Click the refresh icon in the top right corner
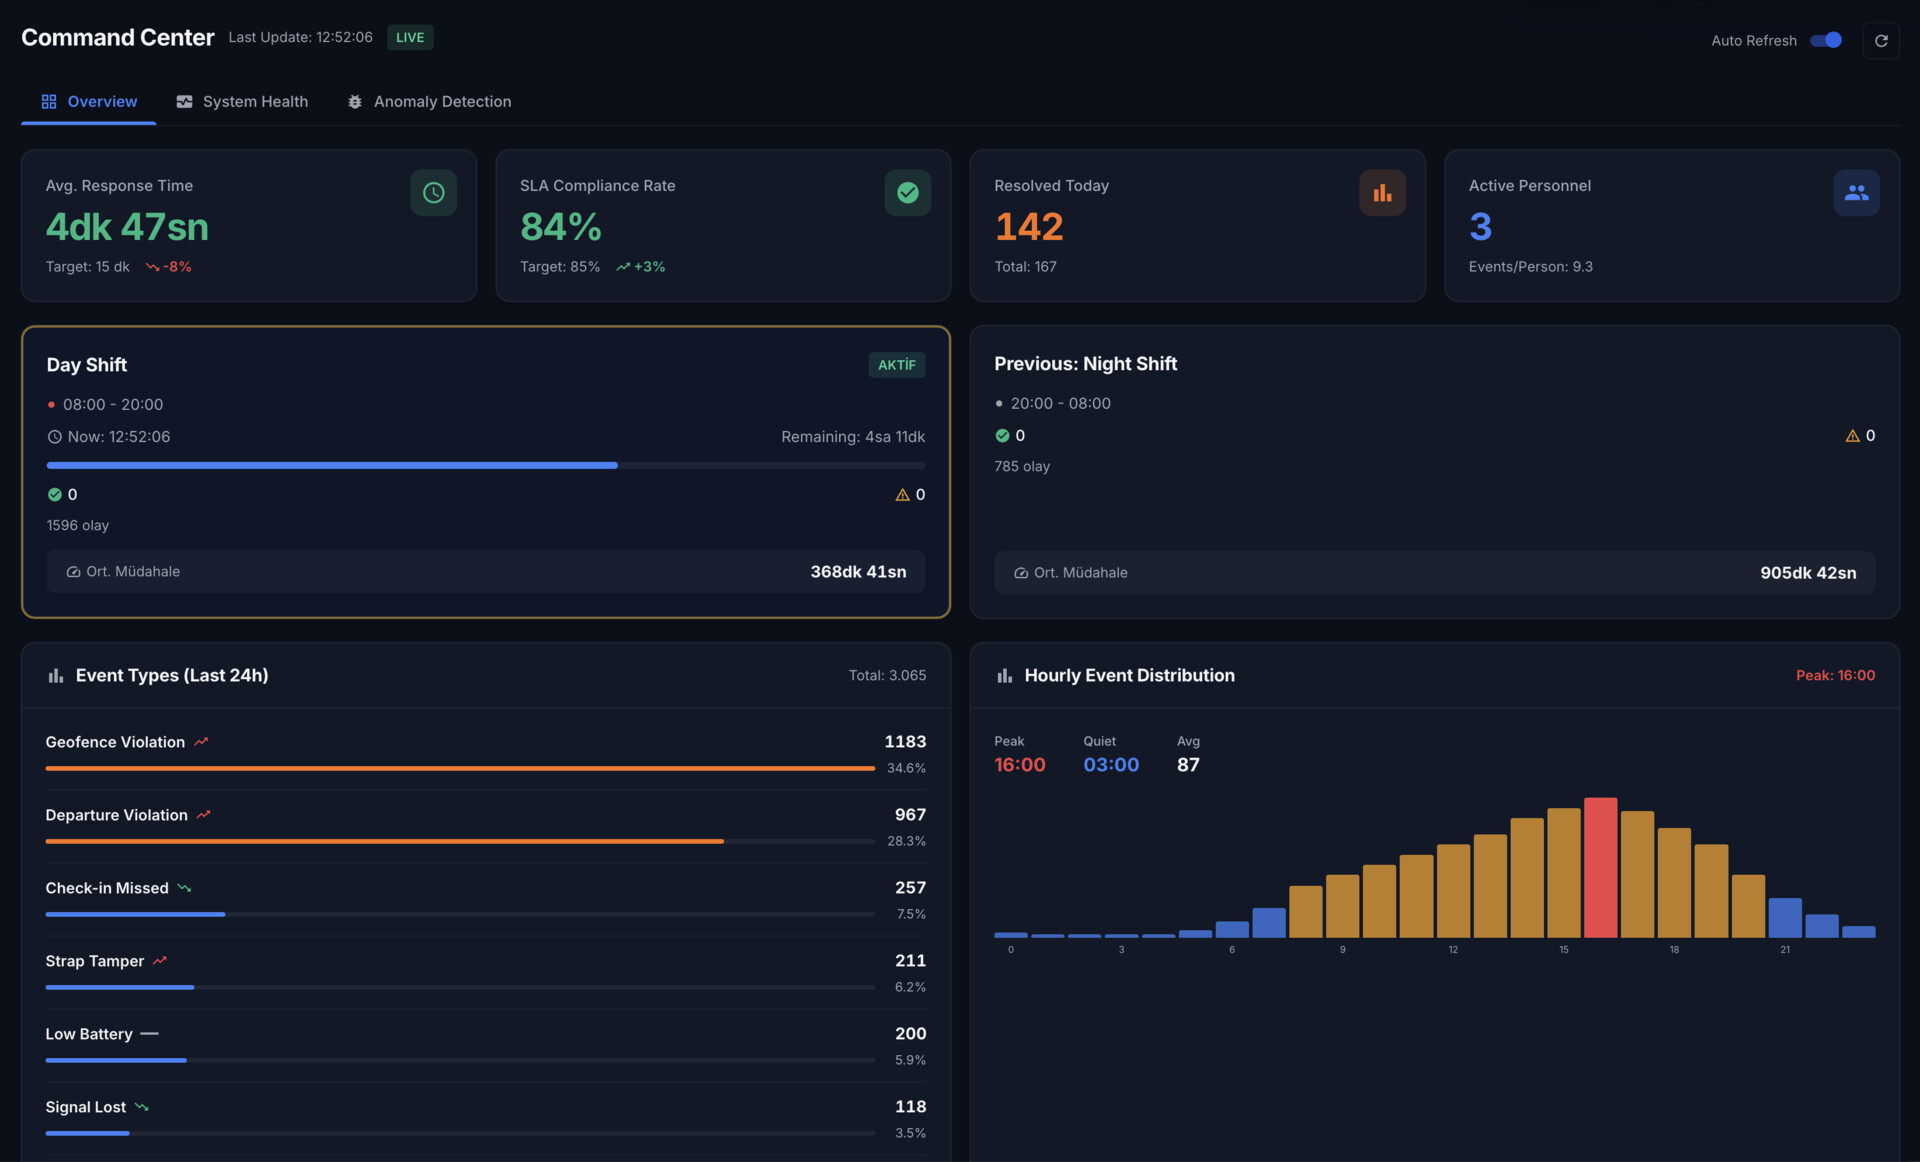Screen dimensions: 1920x1162 click(x=1881, y=40)
